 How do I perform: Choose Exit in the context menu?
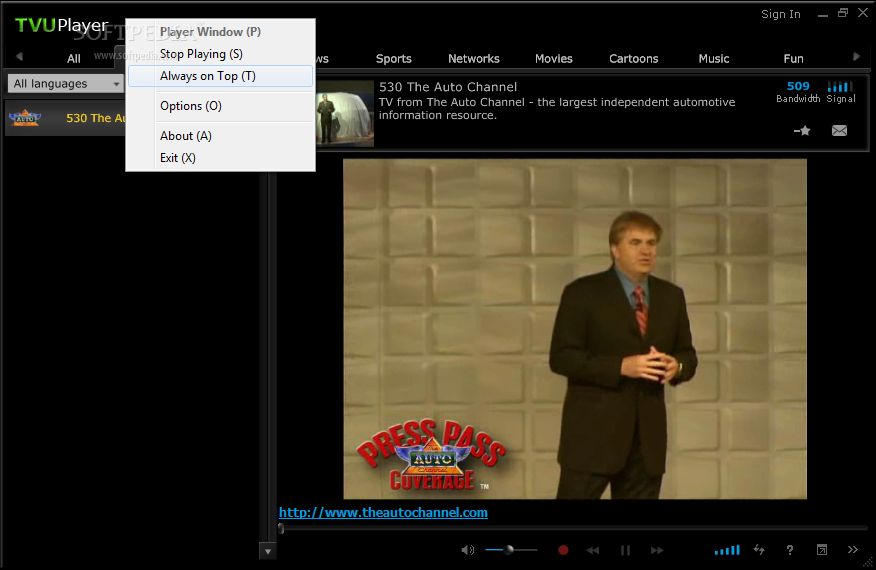(220, 158)
